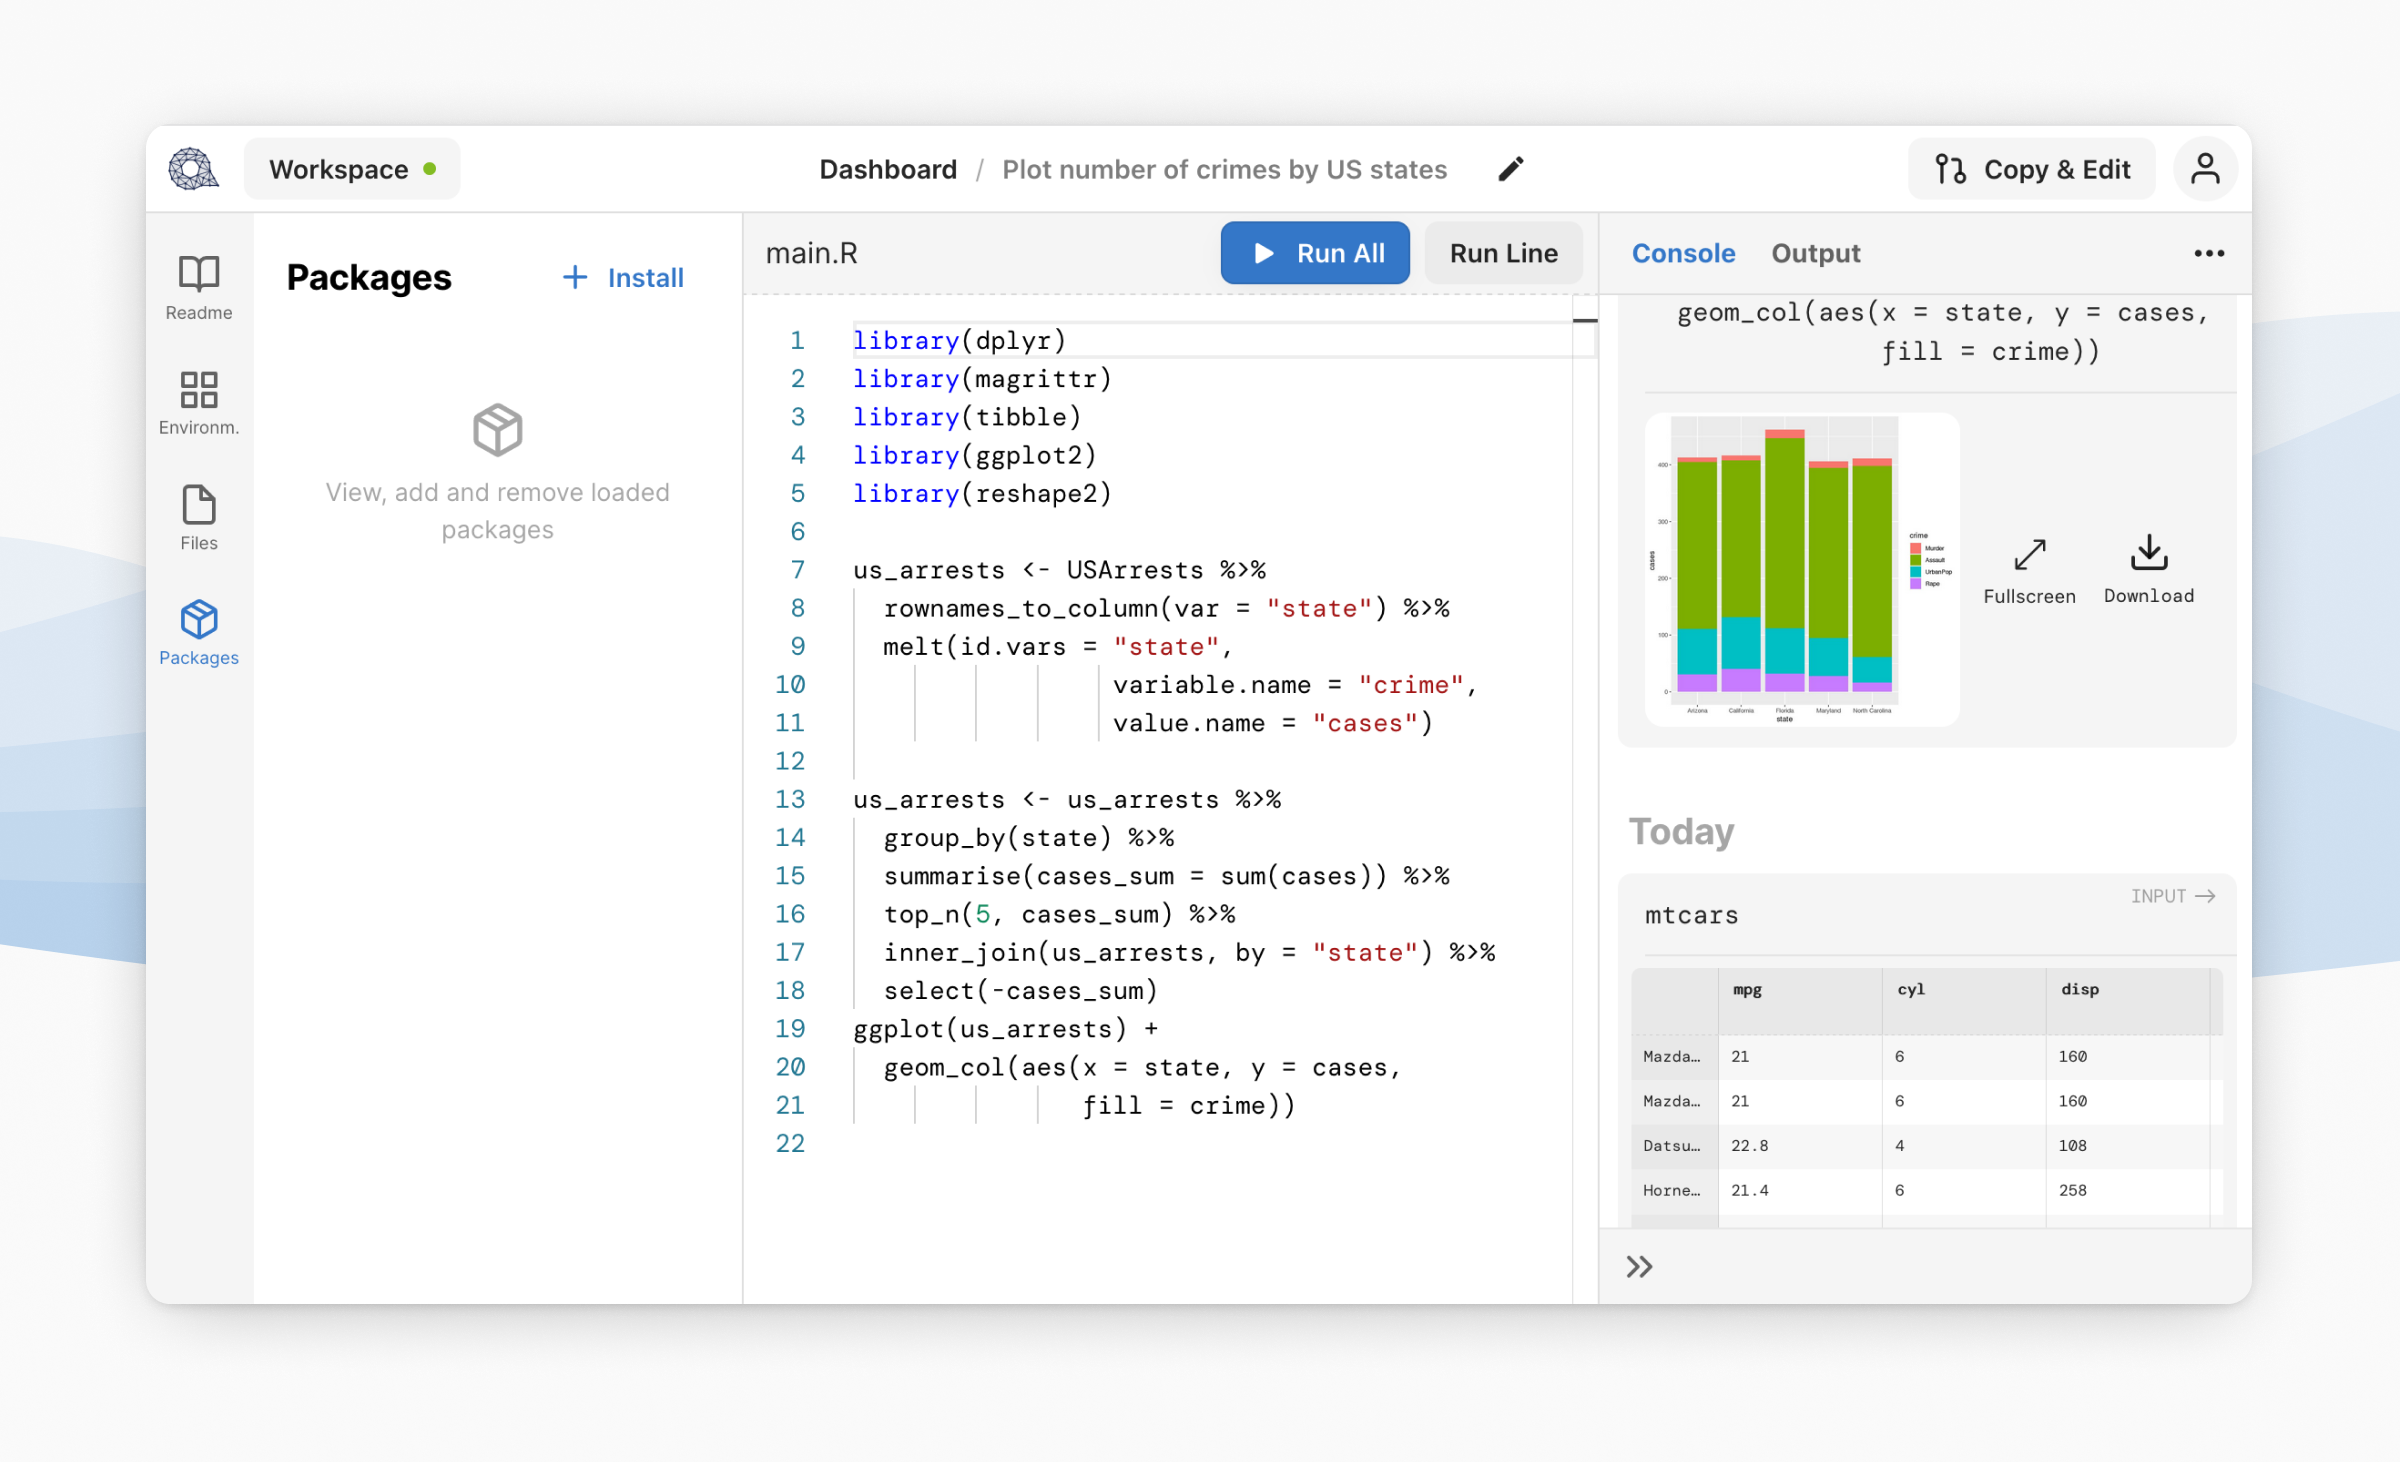Open the bar chart plot thumbnail
Viewport: 2400px width, 1462px height.
point(1802,569)
